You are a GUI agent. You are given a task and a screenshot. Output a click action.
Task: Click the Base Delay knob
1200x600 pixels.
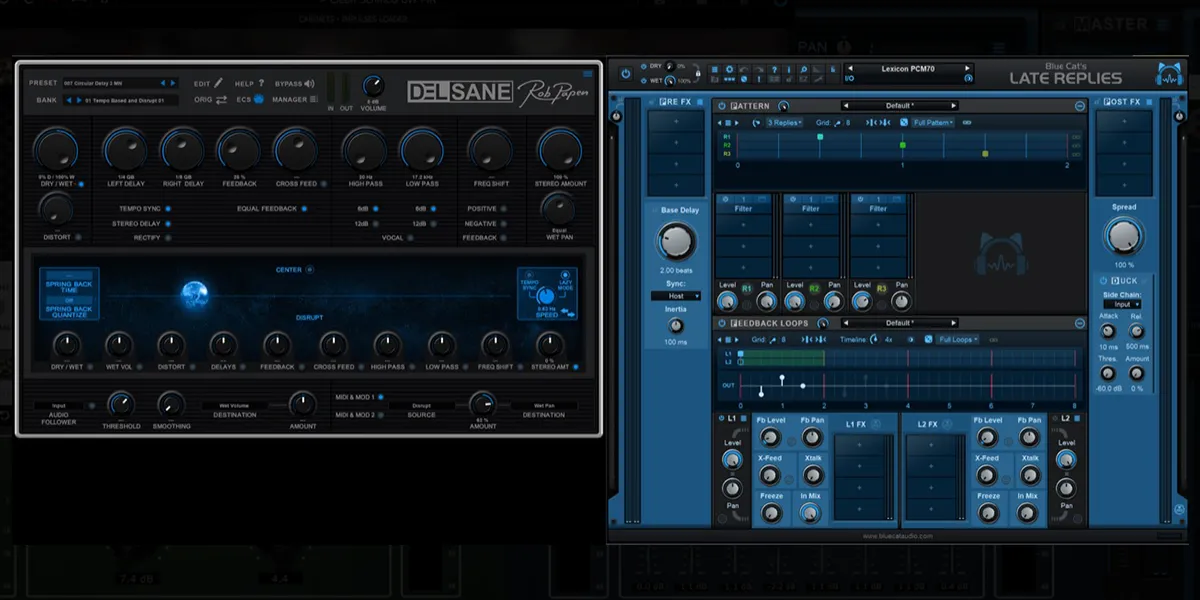point(676,240)
